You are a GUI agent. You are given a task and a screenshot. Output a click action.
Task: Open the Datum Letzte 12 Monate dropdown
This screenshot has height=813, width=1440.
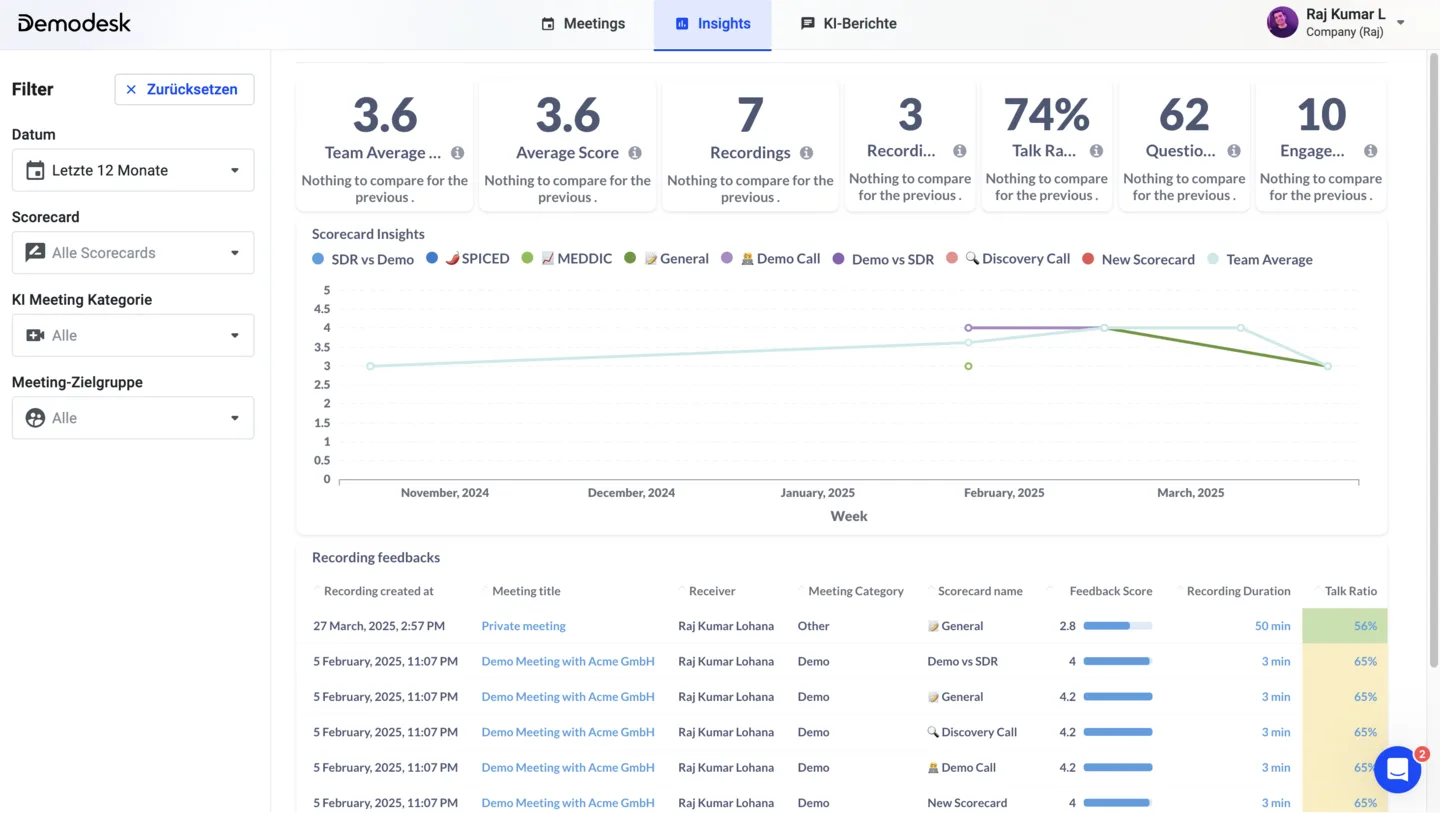pos(133,170)
